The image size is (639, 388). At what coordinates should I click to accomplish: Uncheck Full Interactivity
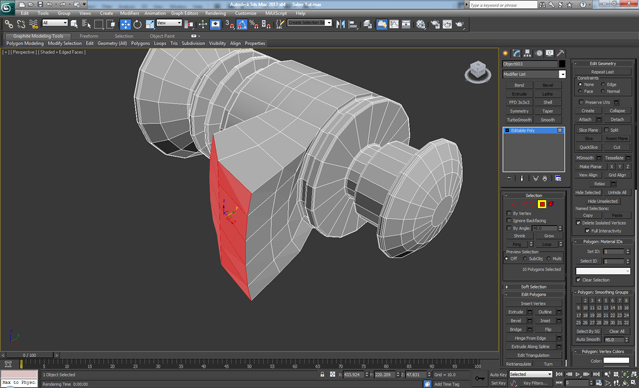tap(587, 231)
